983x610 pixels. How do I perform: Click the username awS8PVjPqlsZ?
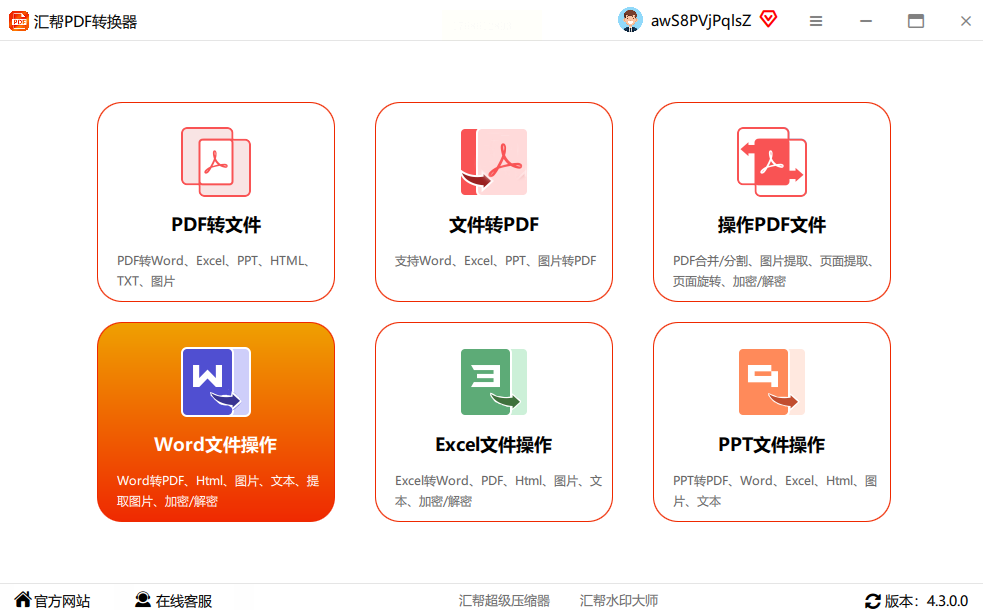click(700, 21)
